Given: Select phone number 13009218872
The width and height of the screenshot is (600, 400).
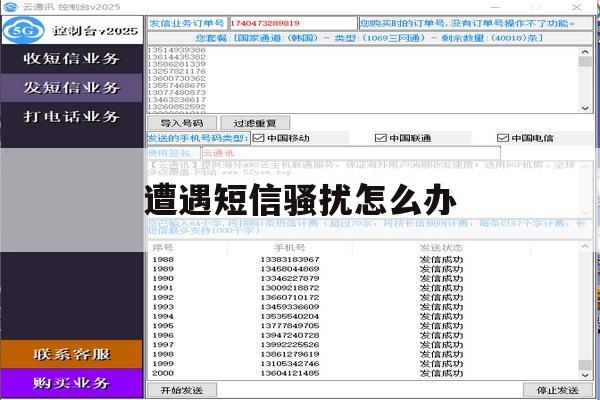Looking at the screenshot, I should pyautogui.click(x=290, y=288).
